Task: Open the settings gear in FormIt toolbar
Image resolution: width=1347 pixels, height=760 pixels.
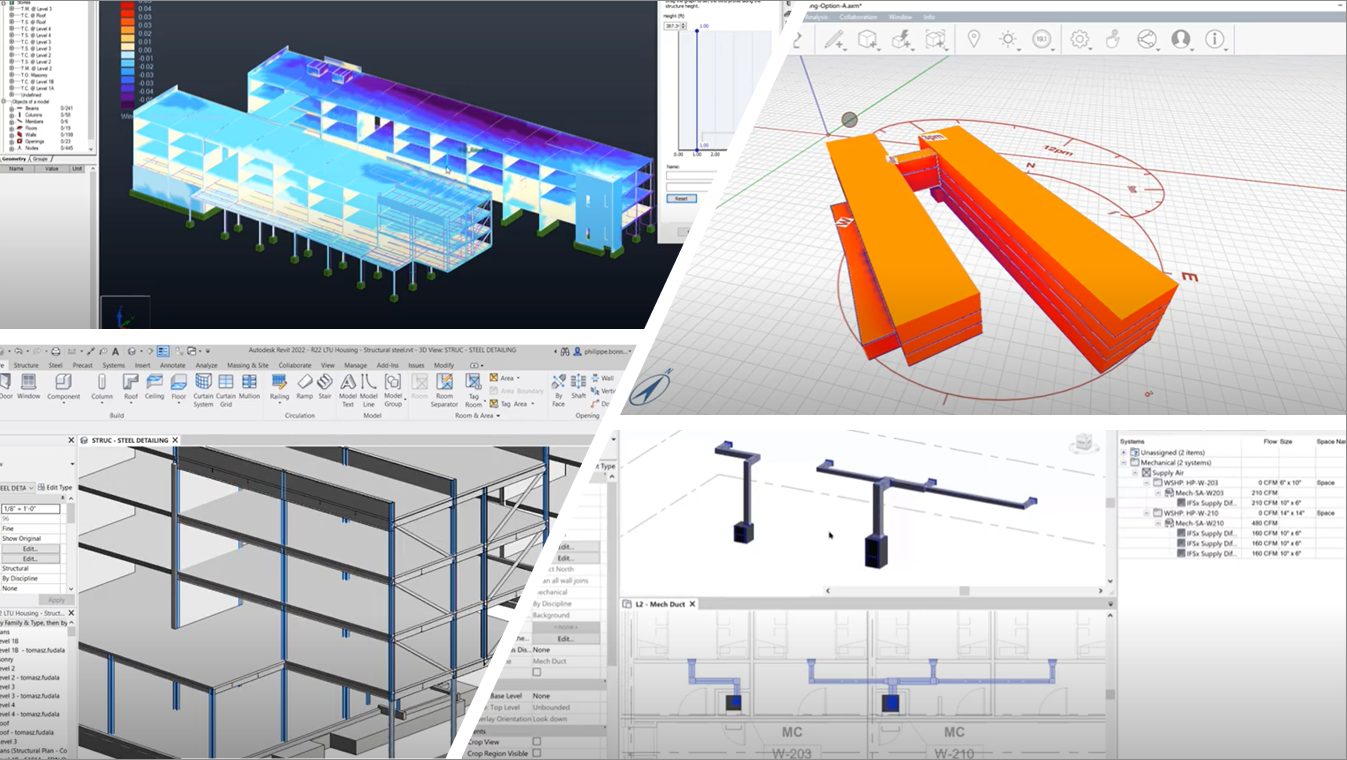Action: (x=1079, y=39)
